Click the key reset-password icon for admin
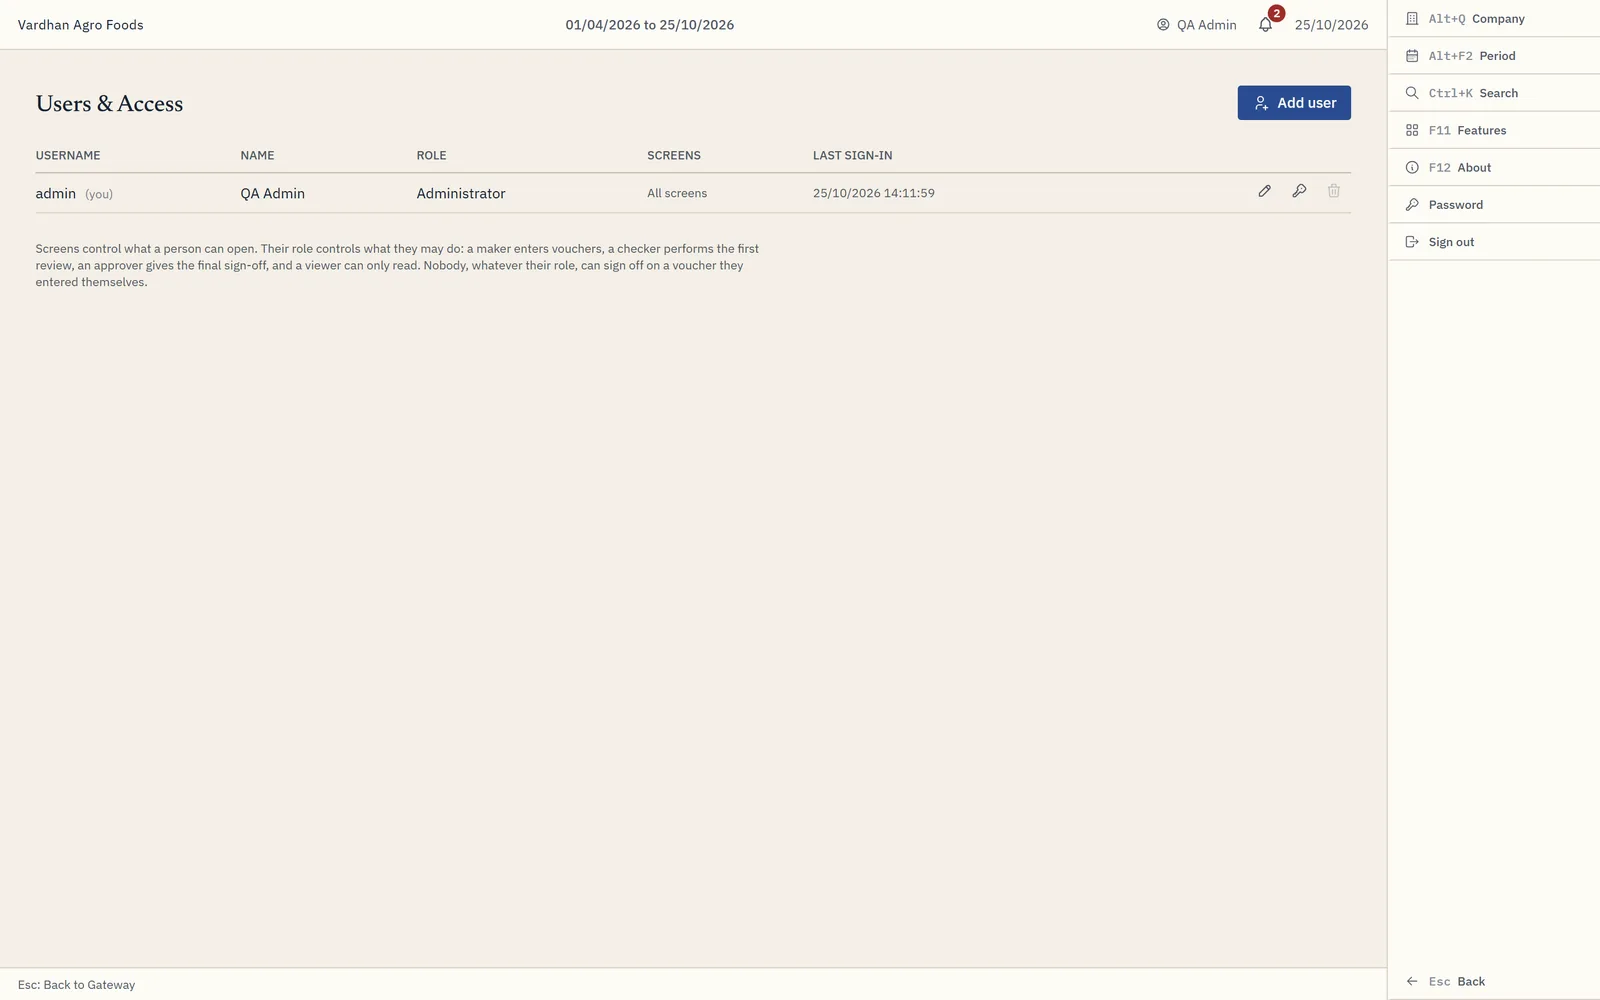The image size is (1600, 1000). (x=1299, y=191)
